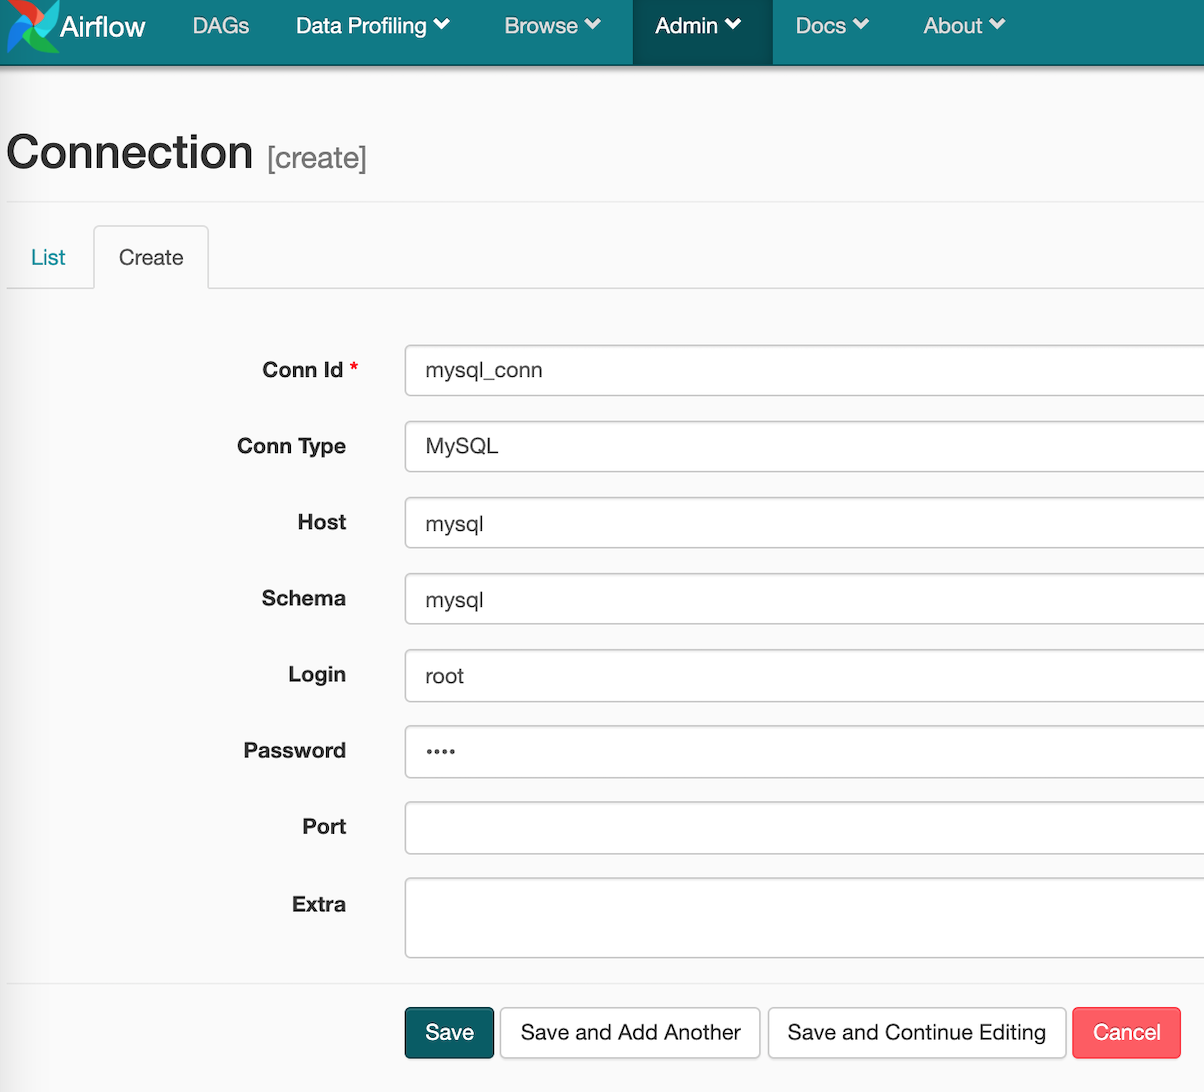Open the DAGs page
The height and width of the screenshot is (1092, 1204).
click(x=221, y=26)
